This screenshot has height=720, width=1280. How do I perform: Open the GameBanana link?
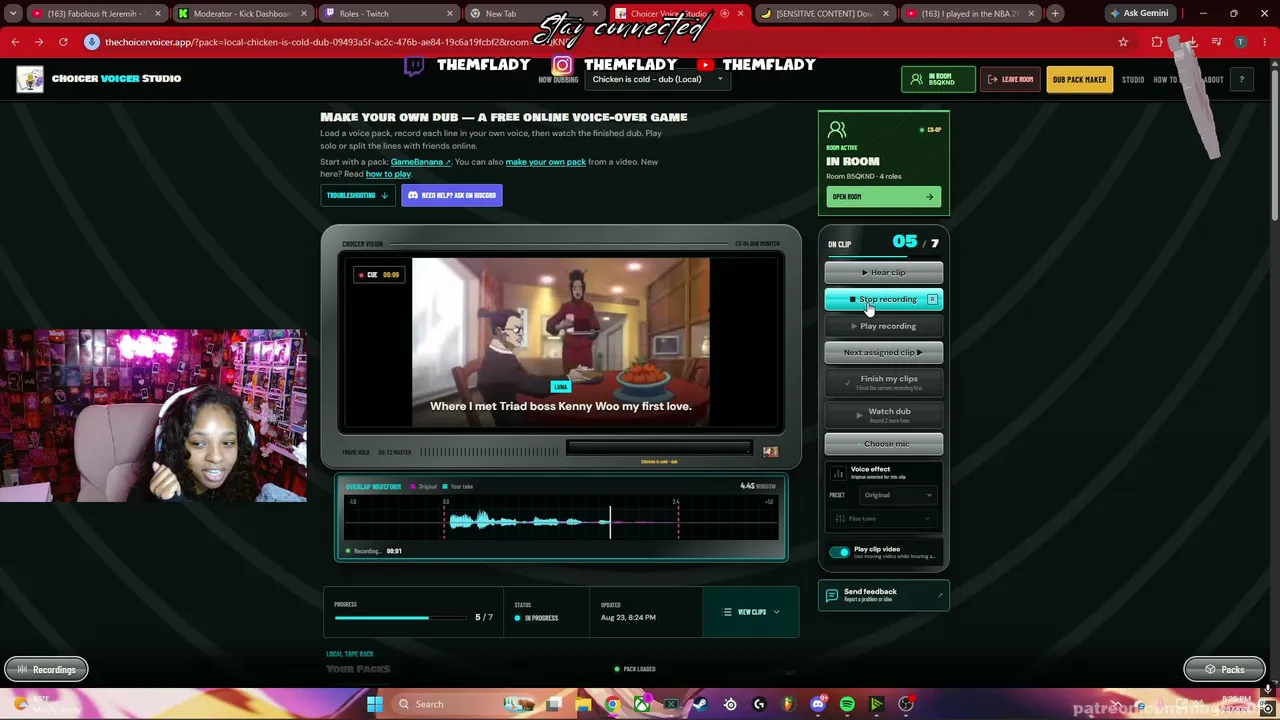420,162
